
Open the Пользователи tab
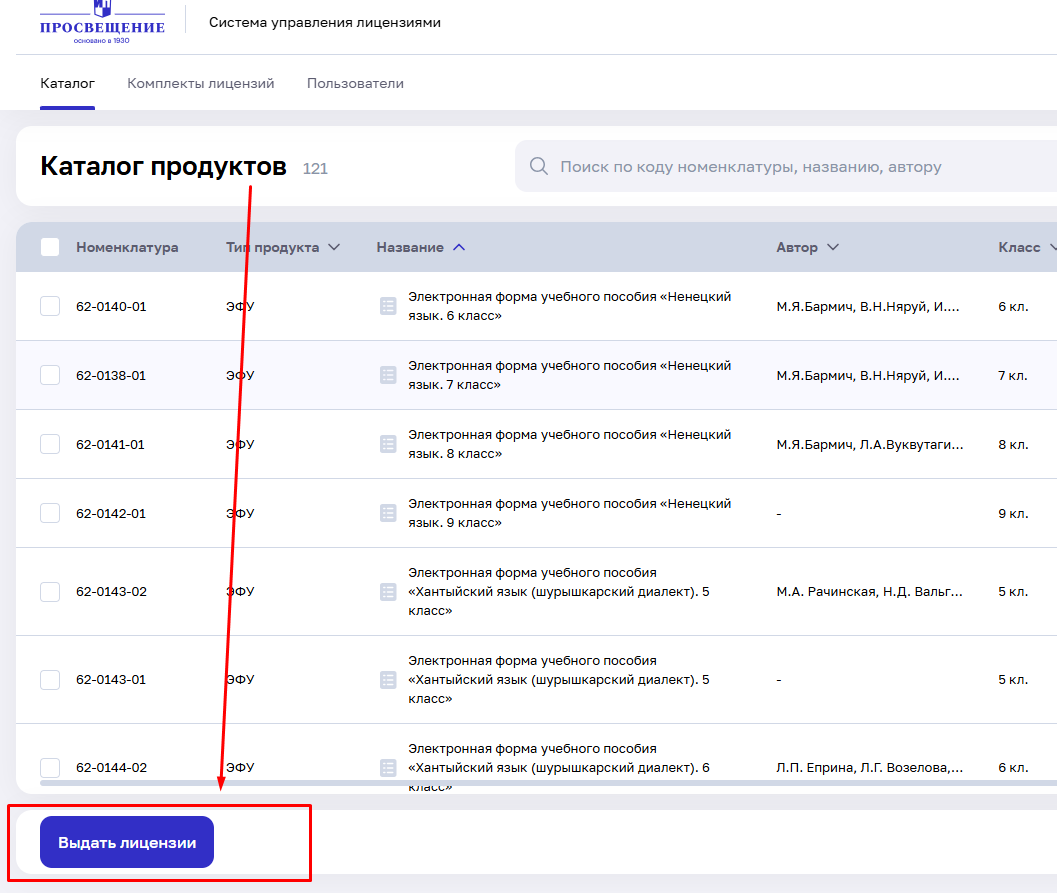coord(355,83)
